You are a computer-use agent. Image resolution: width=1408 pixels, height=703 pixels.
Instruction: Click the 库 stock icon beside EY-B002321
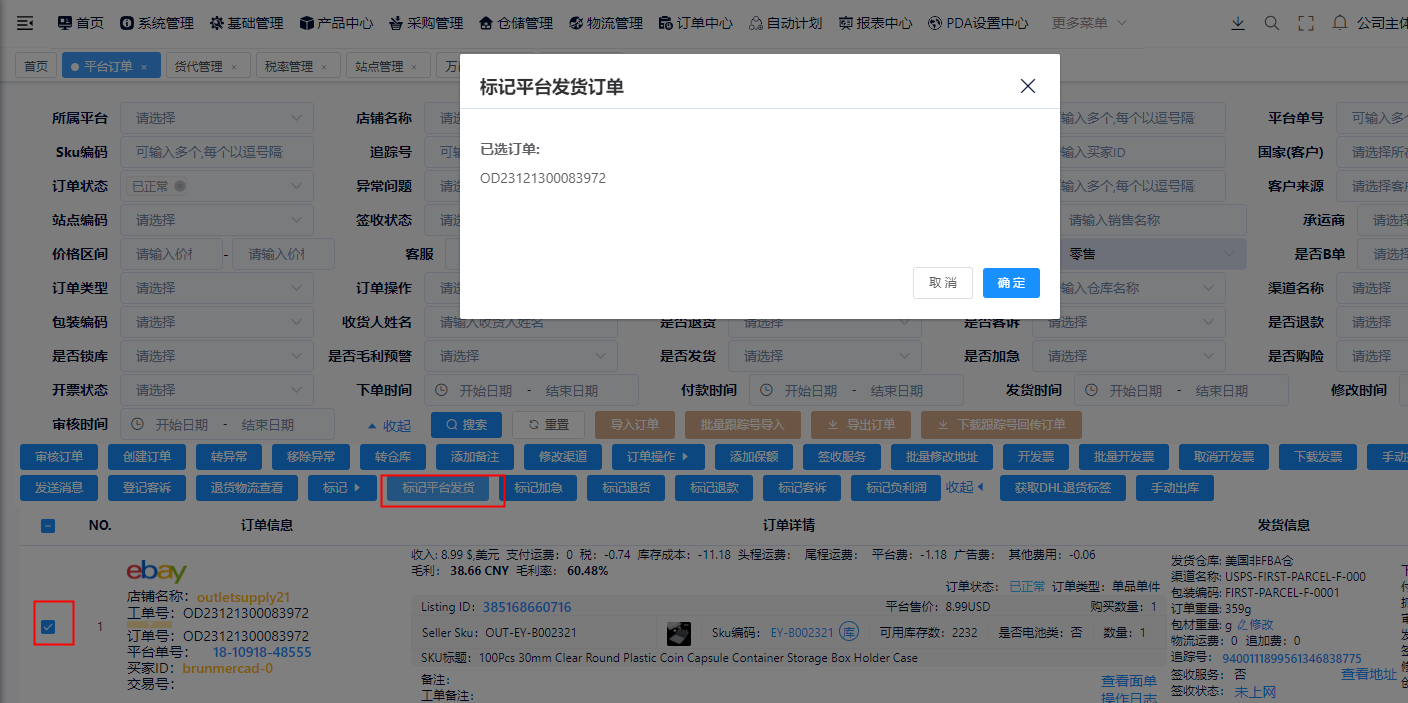[848, 632]
